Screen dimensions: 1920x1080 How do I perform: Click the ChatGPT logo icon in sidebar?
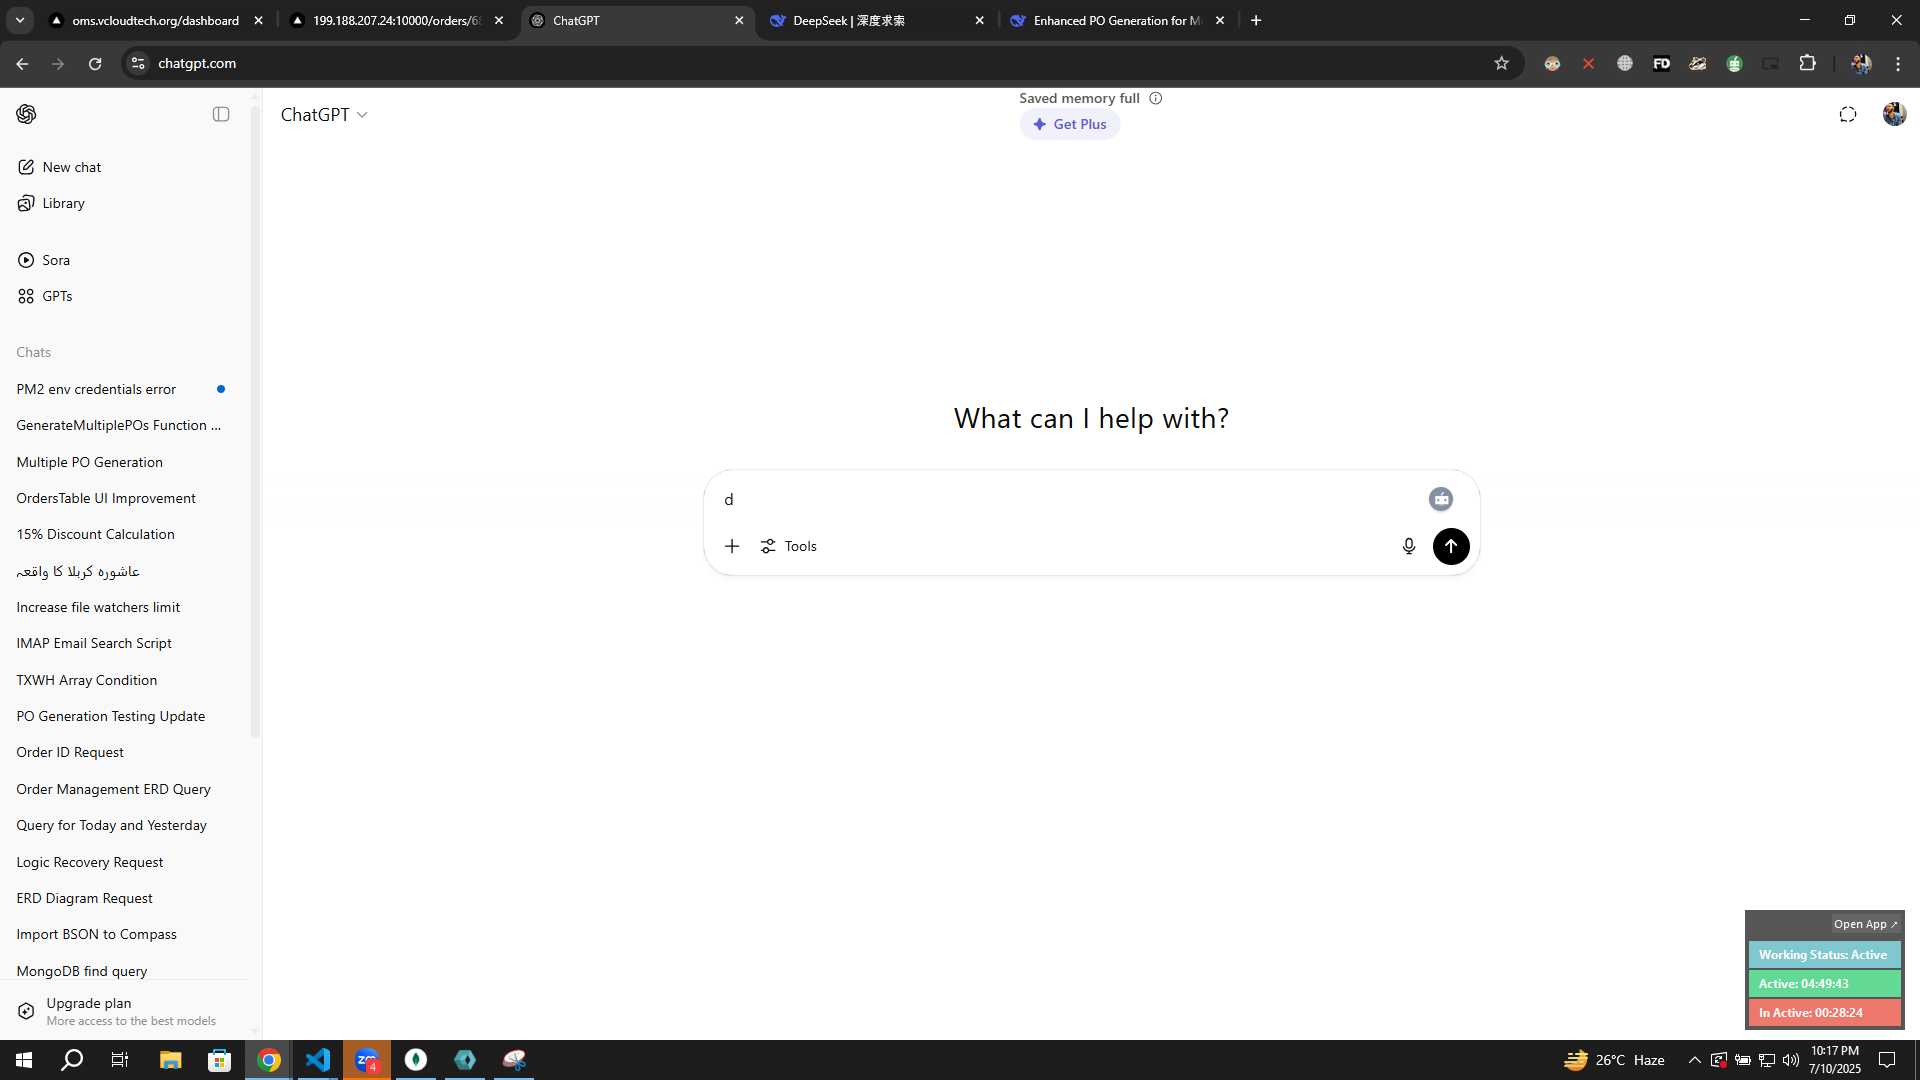pos(26,114)
